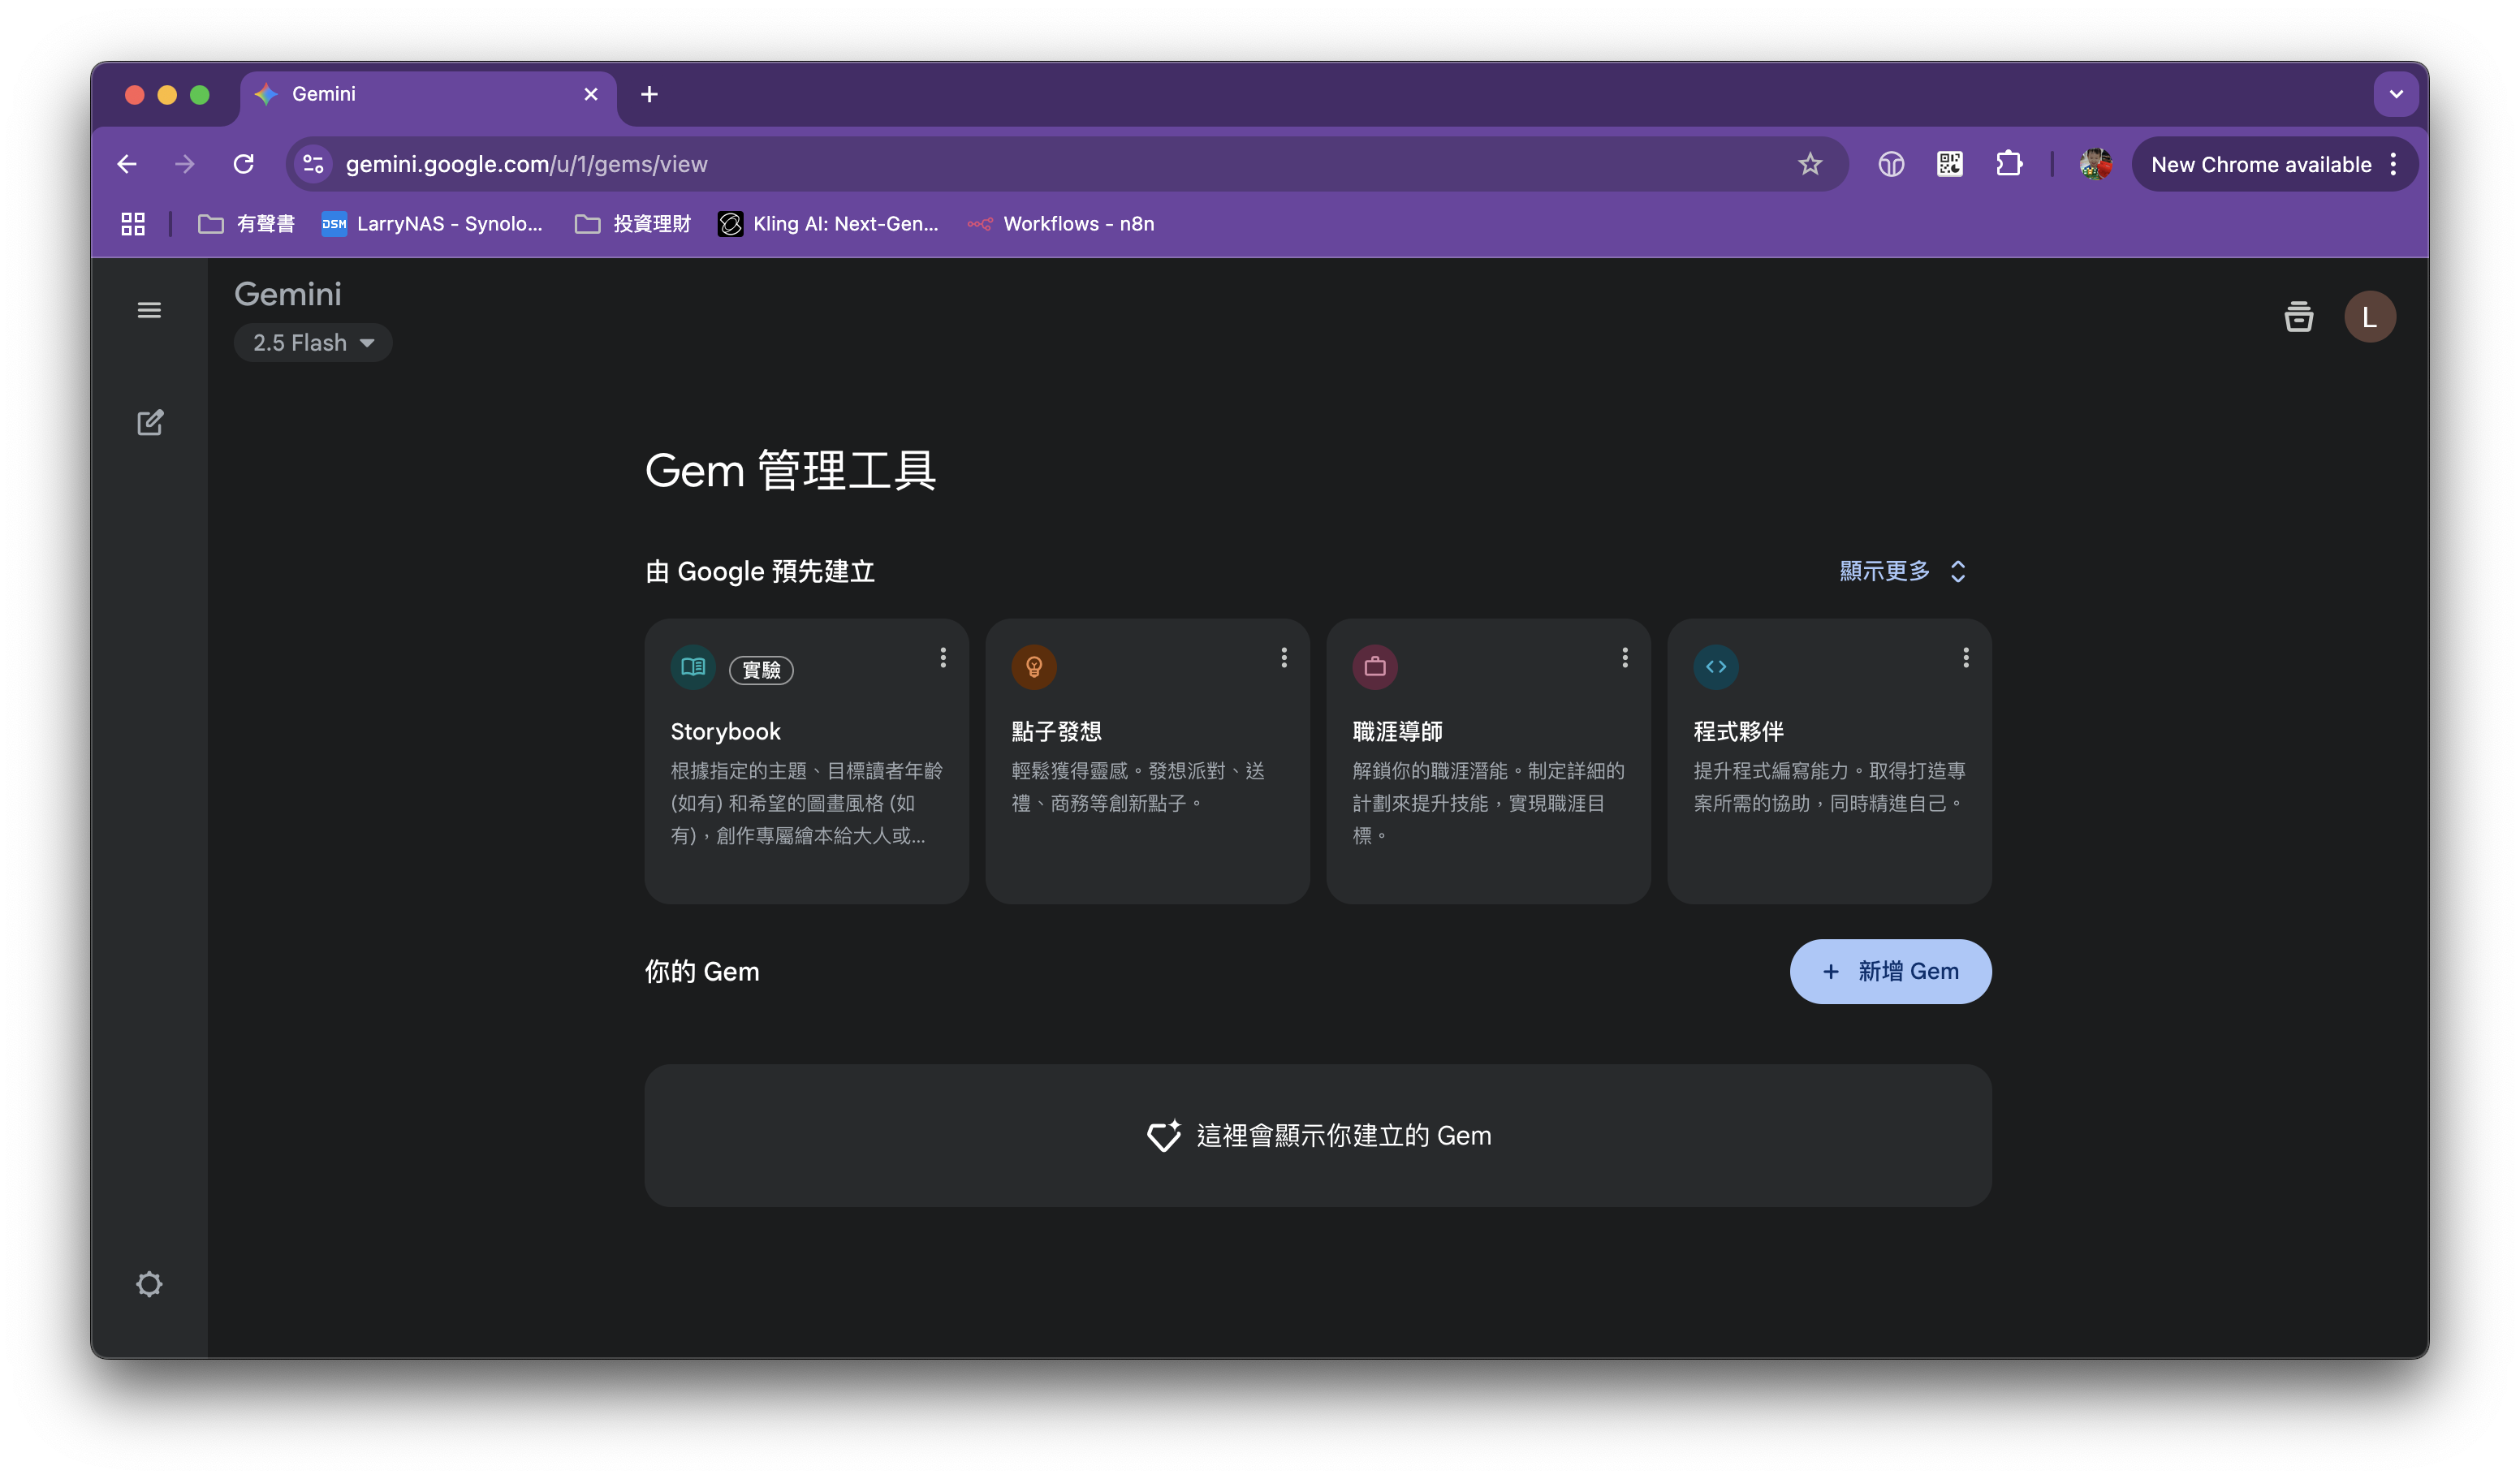Open the Storybook gem card

click(806, 761)
